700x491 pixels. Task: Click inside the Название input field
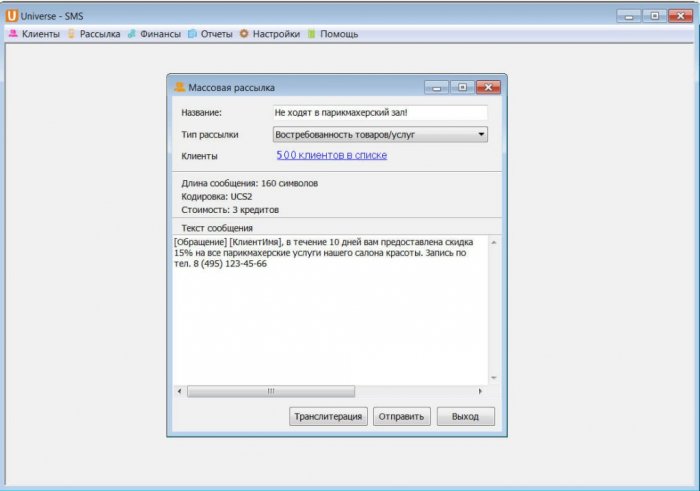pyautogui.click(x=379, y=113)
